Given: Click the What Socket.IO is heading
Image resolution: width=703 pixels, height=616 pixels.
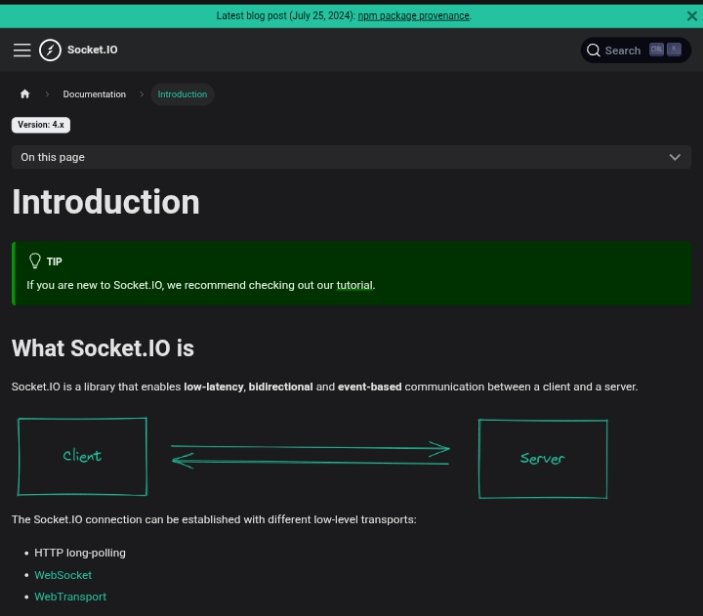Looking at the screenshot, I should click(103, 348).
